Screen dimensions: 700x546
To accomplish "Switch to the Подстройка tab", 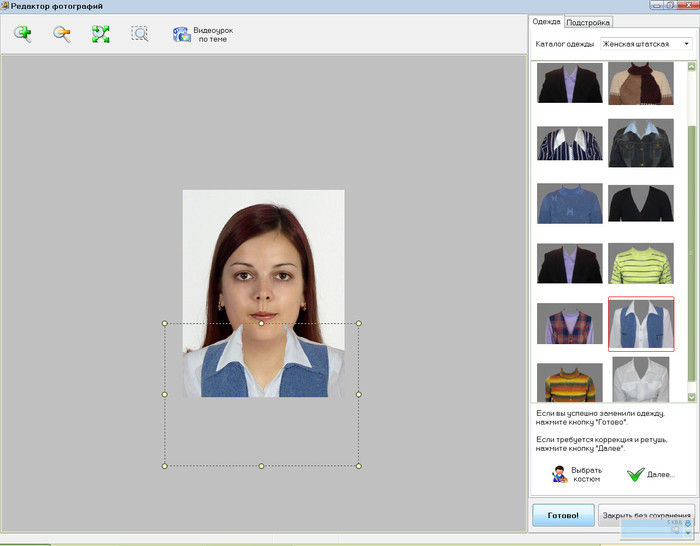I will pyautogui.click(x=588, y=22).
